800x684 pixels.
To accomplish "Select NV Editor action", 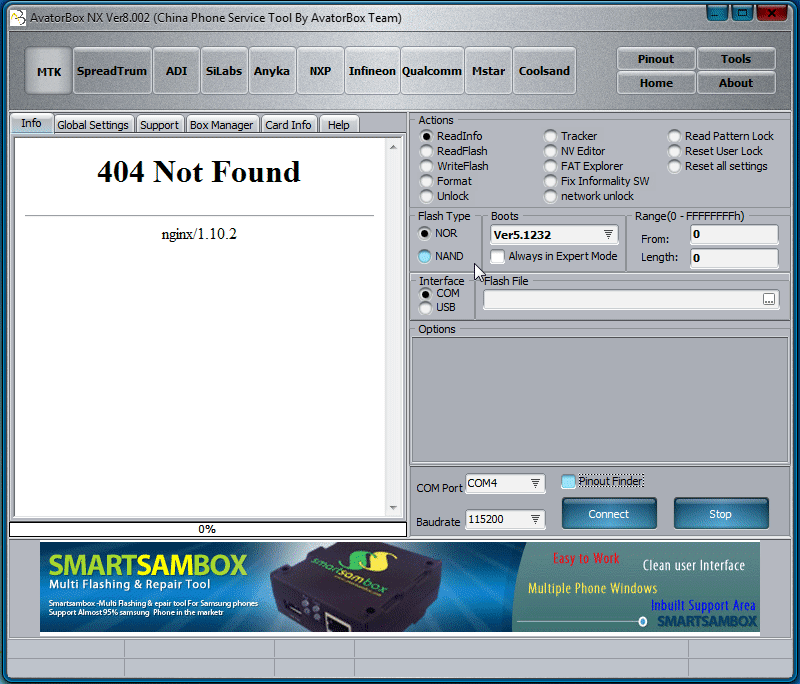I will (550, 151).
